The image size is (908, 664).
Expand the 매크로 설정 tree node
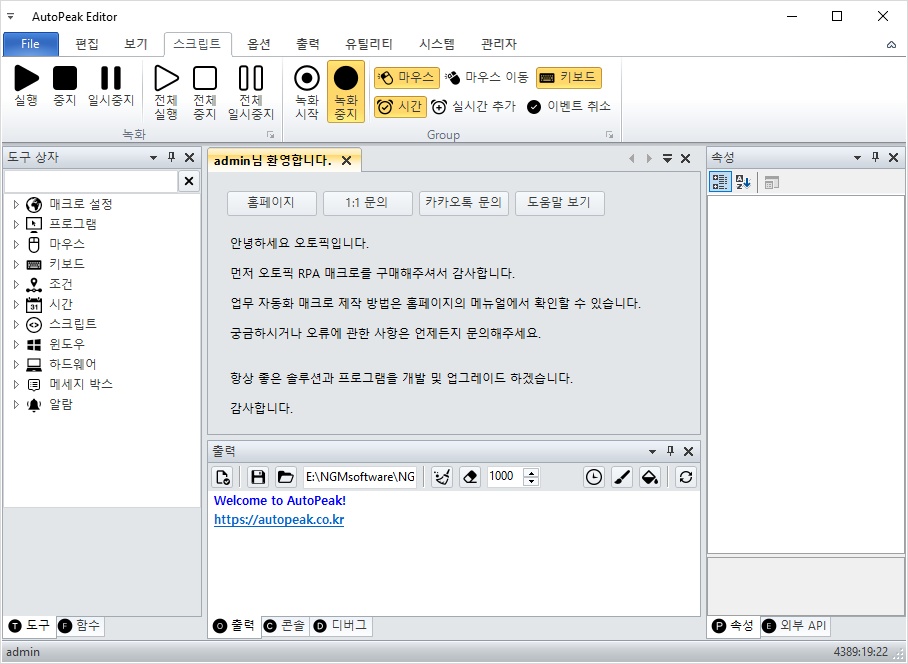click(x=16, y=204)
